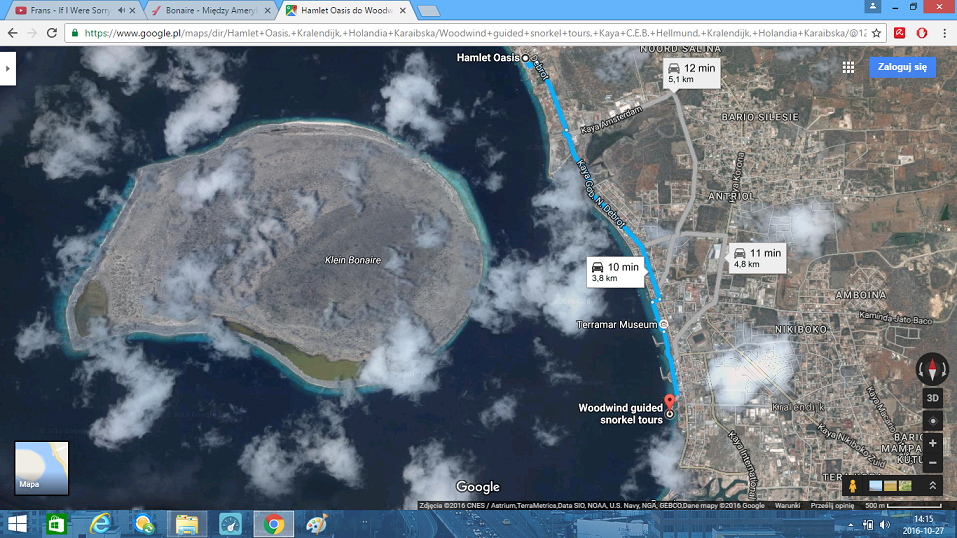The width and height of the screenshot is (957, 538).
Task: Open the Chrome menu
Action: [944, 33]
